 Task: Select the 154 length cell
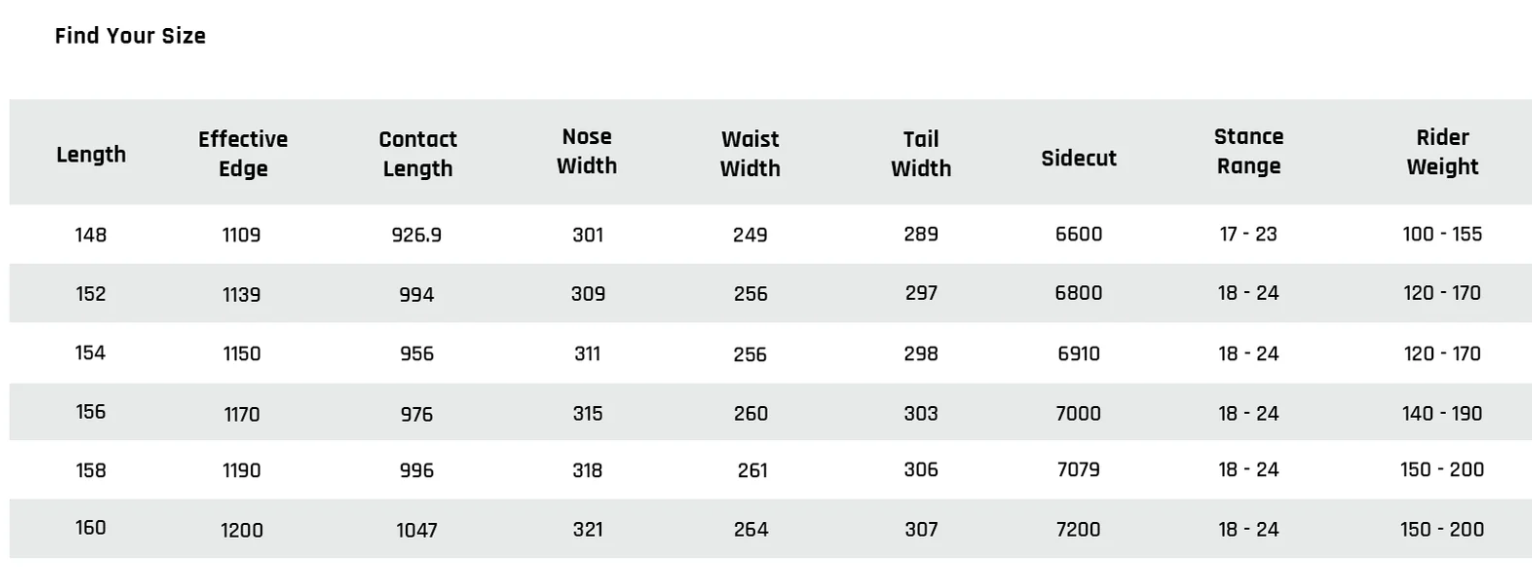(x=91, y=353)
